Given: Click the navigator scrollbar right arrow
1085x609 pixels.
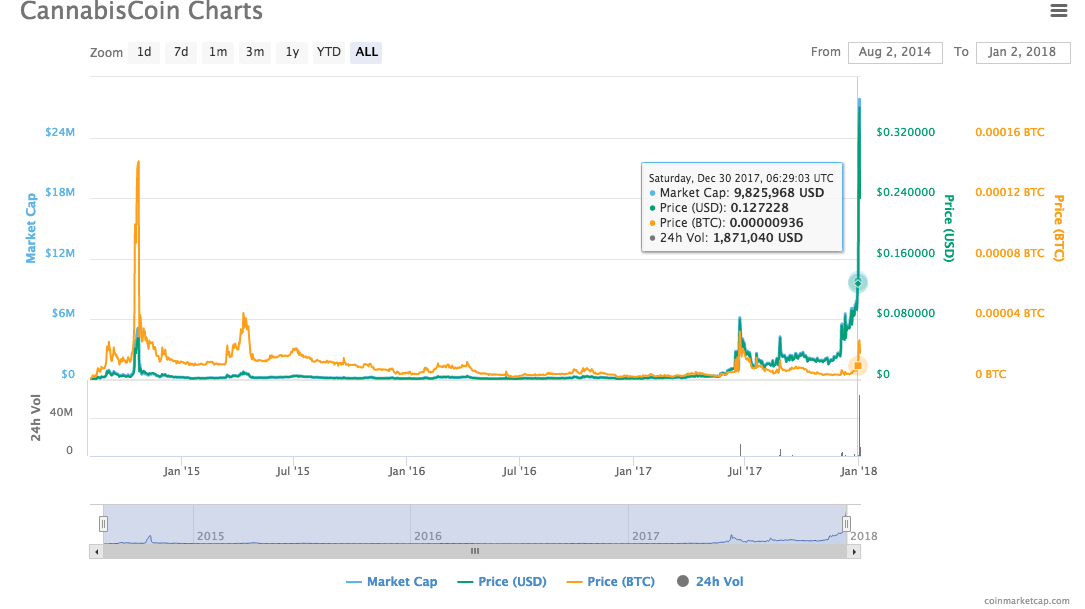Looking at the screenshot, I should pos(854,552).
